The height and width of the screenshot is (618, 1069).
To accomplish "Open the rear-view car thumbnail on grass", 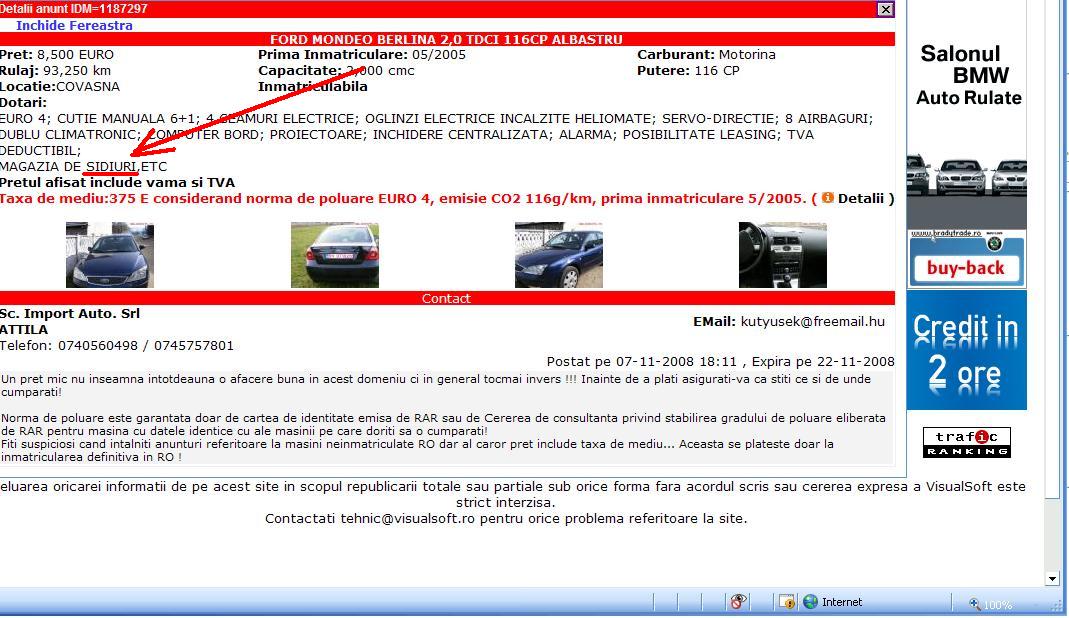I will coord(335,255).
